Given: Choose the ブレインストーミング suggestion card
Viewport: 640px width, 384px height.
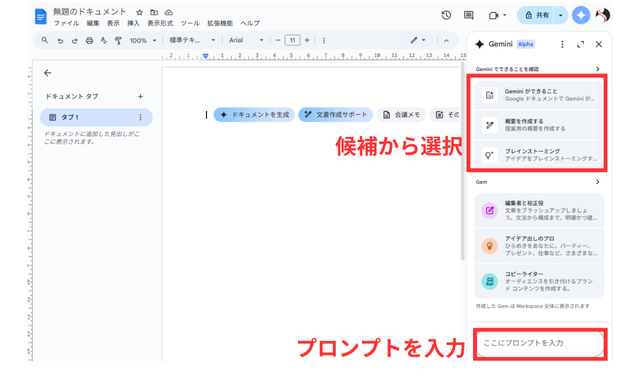Looking at the screenshot, I should (538, 155).
